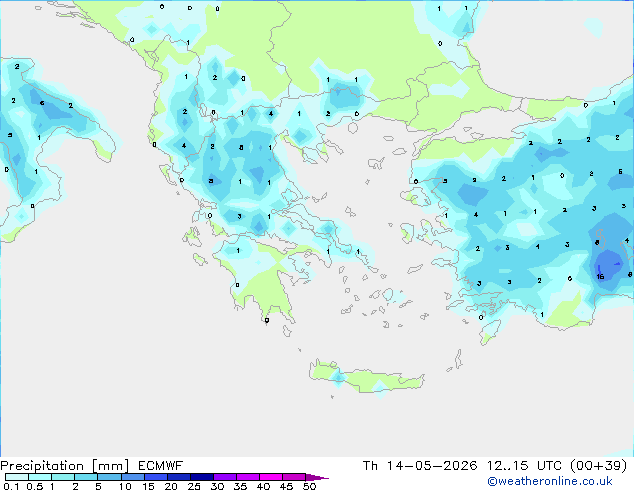Viewport: 634px width, 490px height.
Task: Click the legend tick label '45'
Action: click(x=287, y=486)
